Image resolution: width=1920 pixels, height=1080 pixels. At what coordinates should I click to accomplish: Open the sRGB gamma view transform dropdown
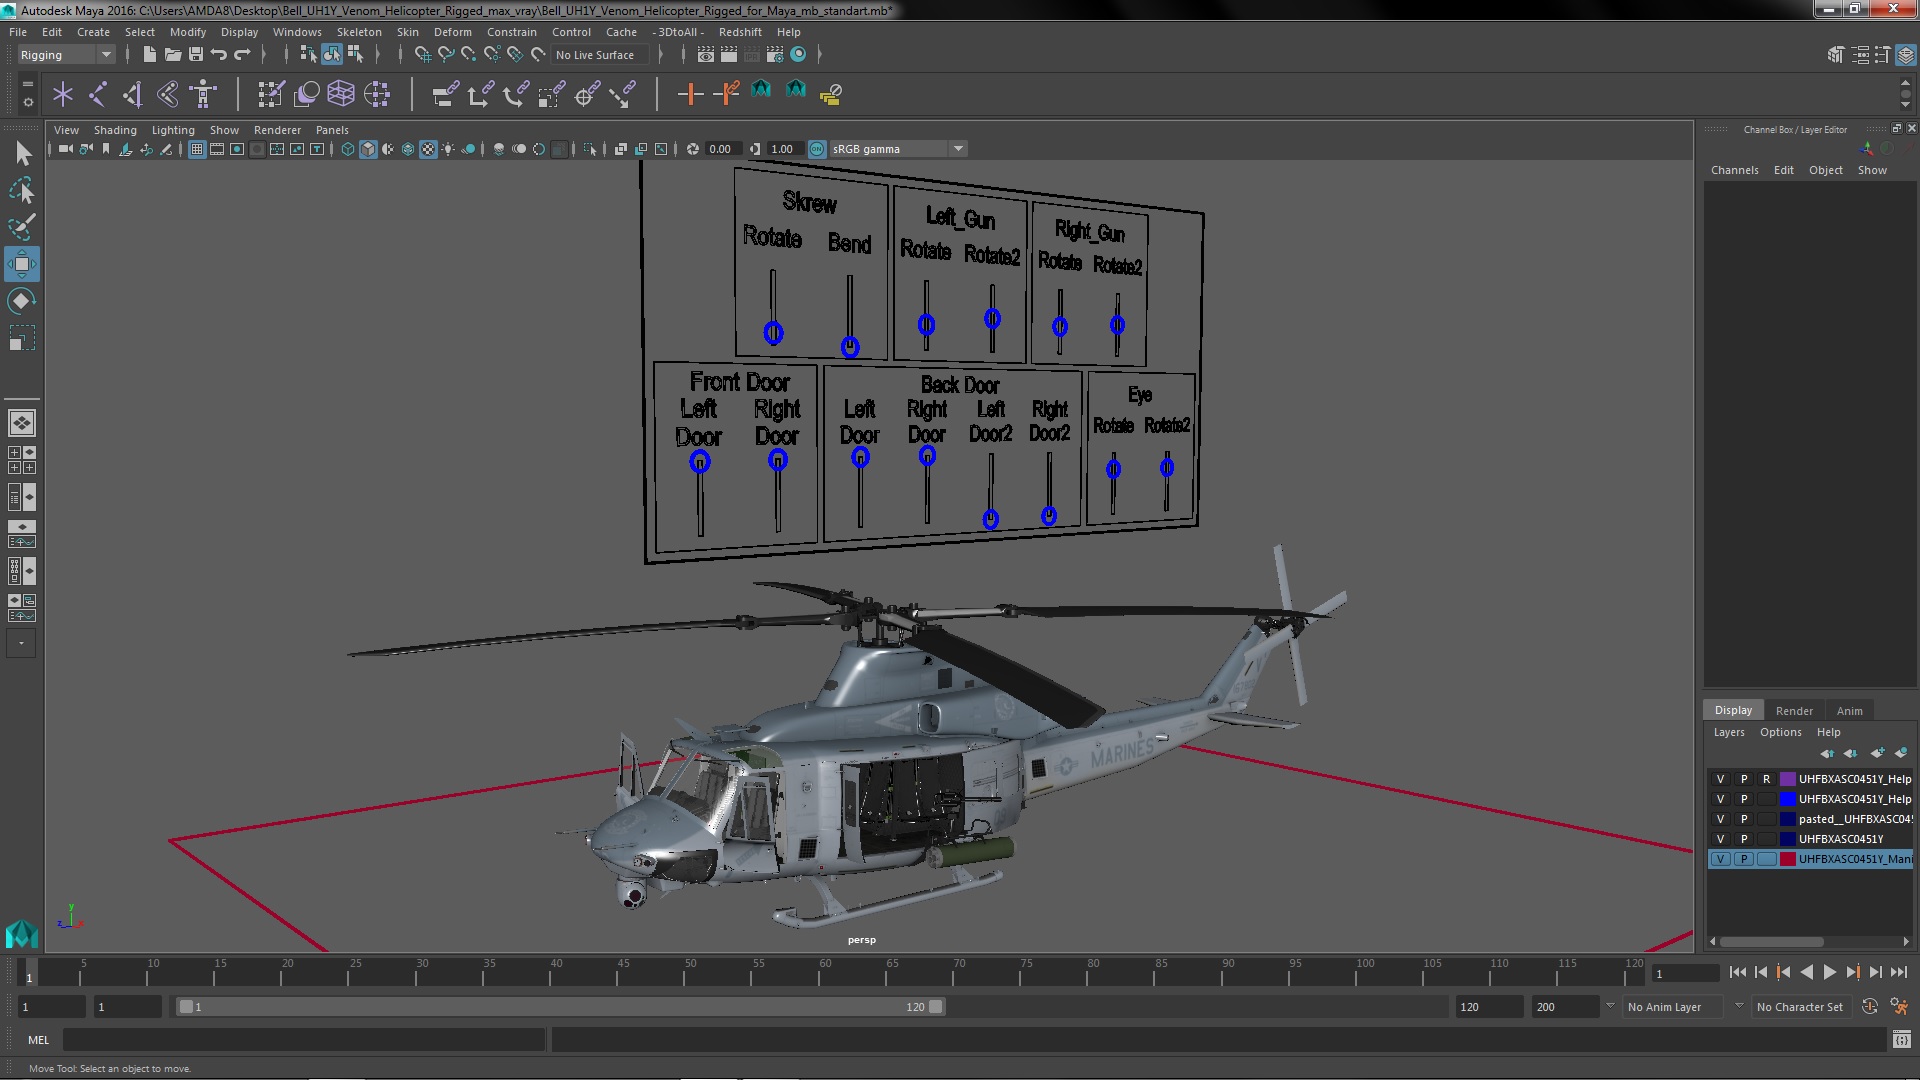[x=898, y=149]
